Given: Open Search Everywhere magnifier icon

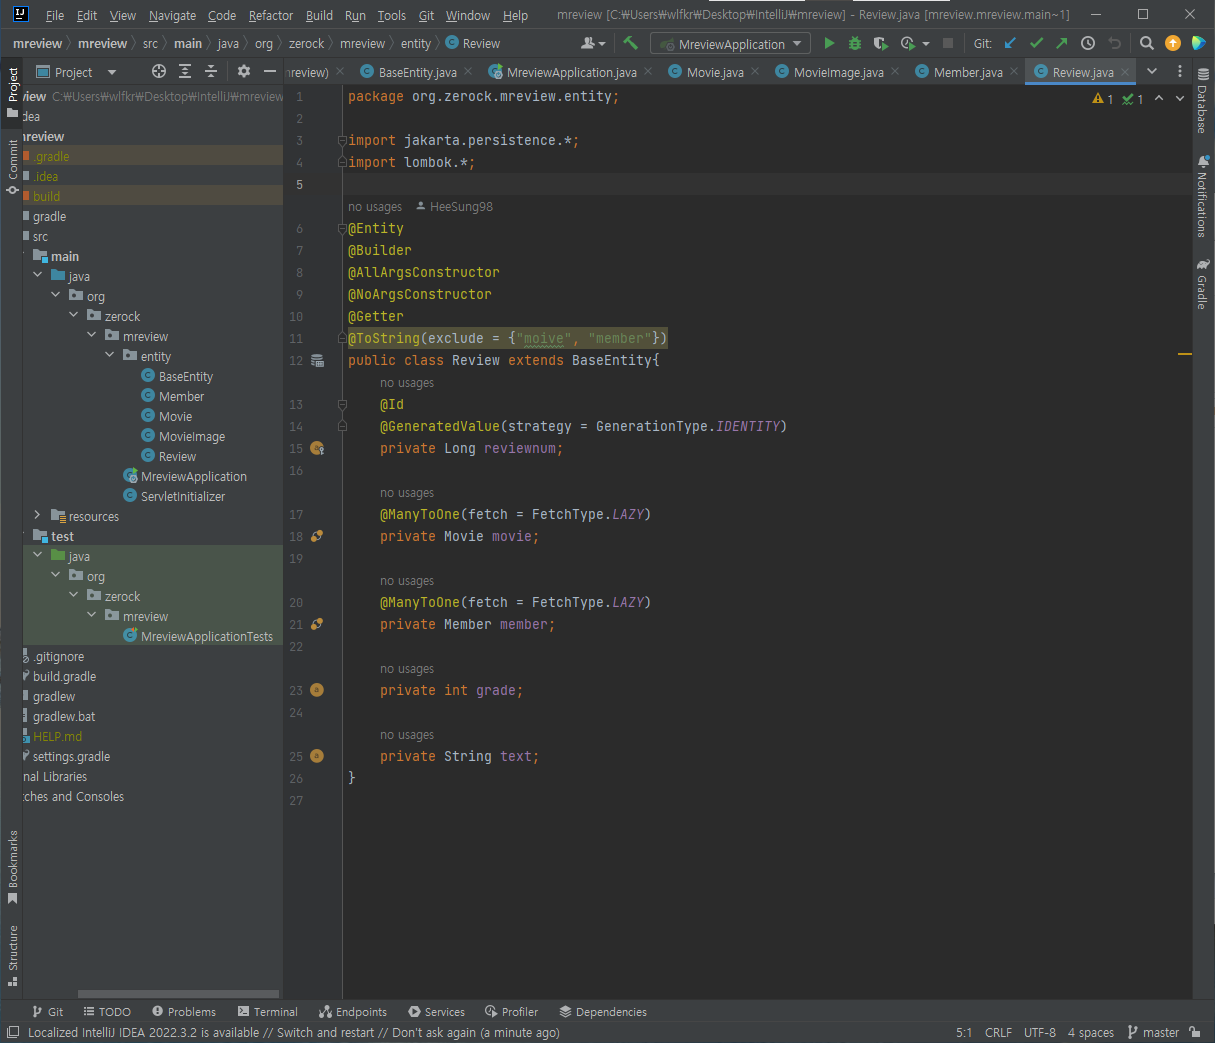Looking at the screenshot, I should coord(1147,43).
